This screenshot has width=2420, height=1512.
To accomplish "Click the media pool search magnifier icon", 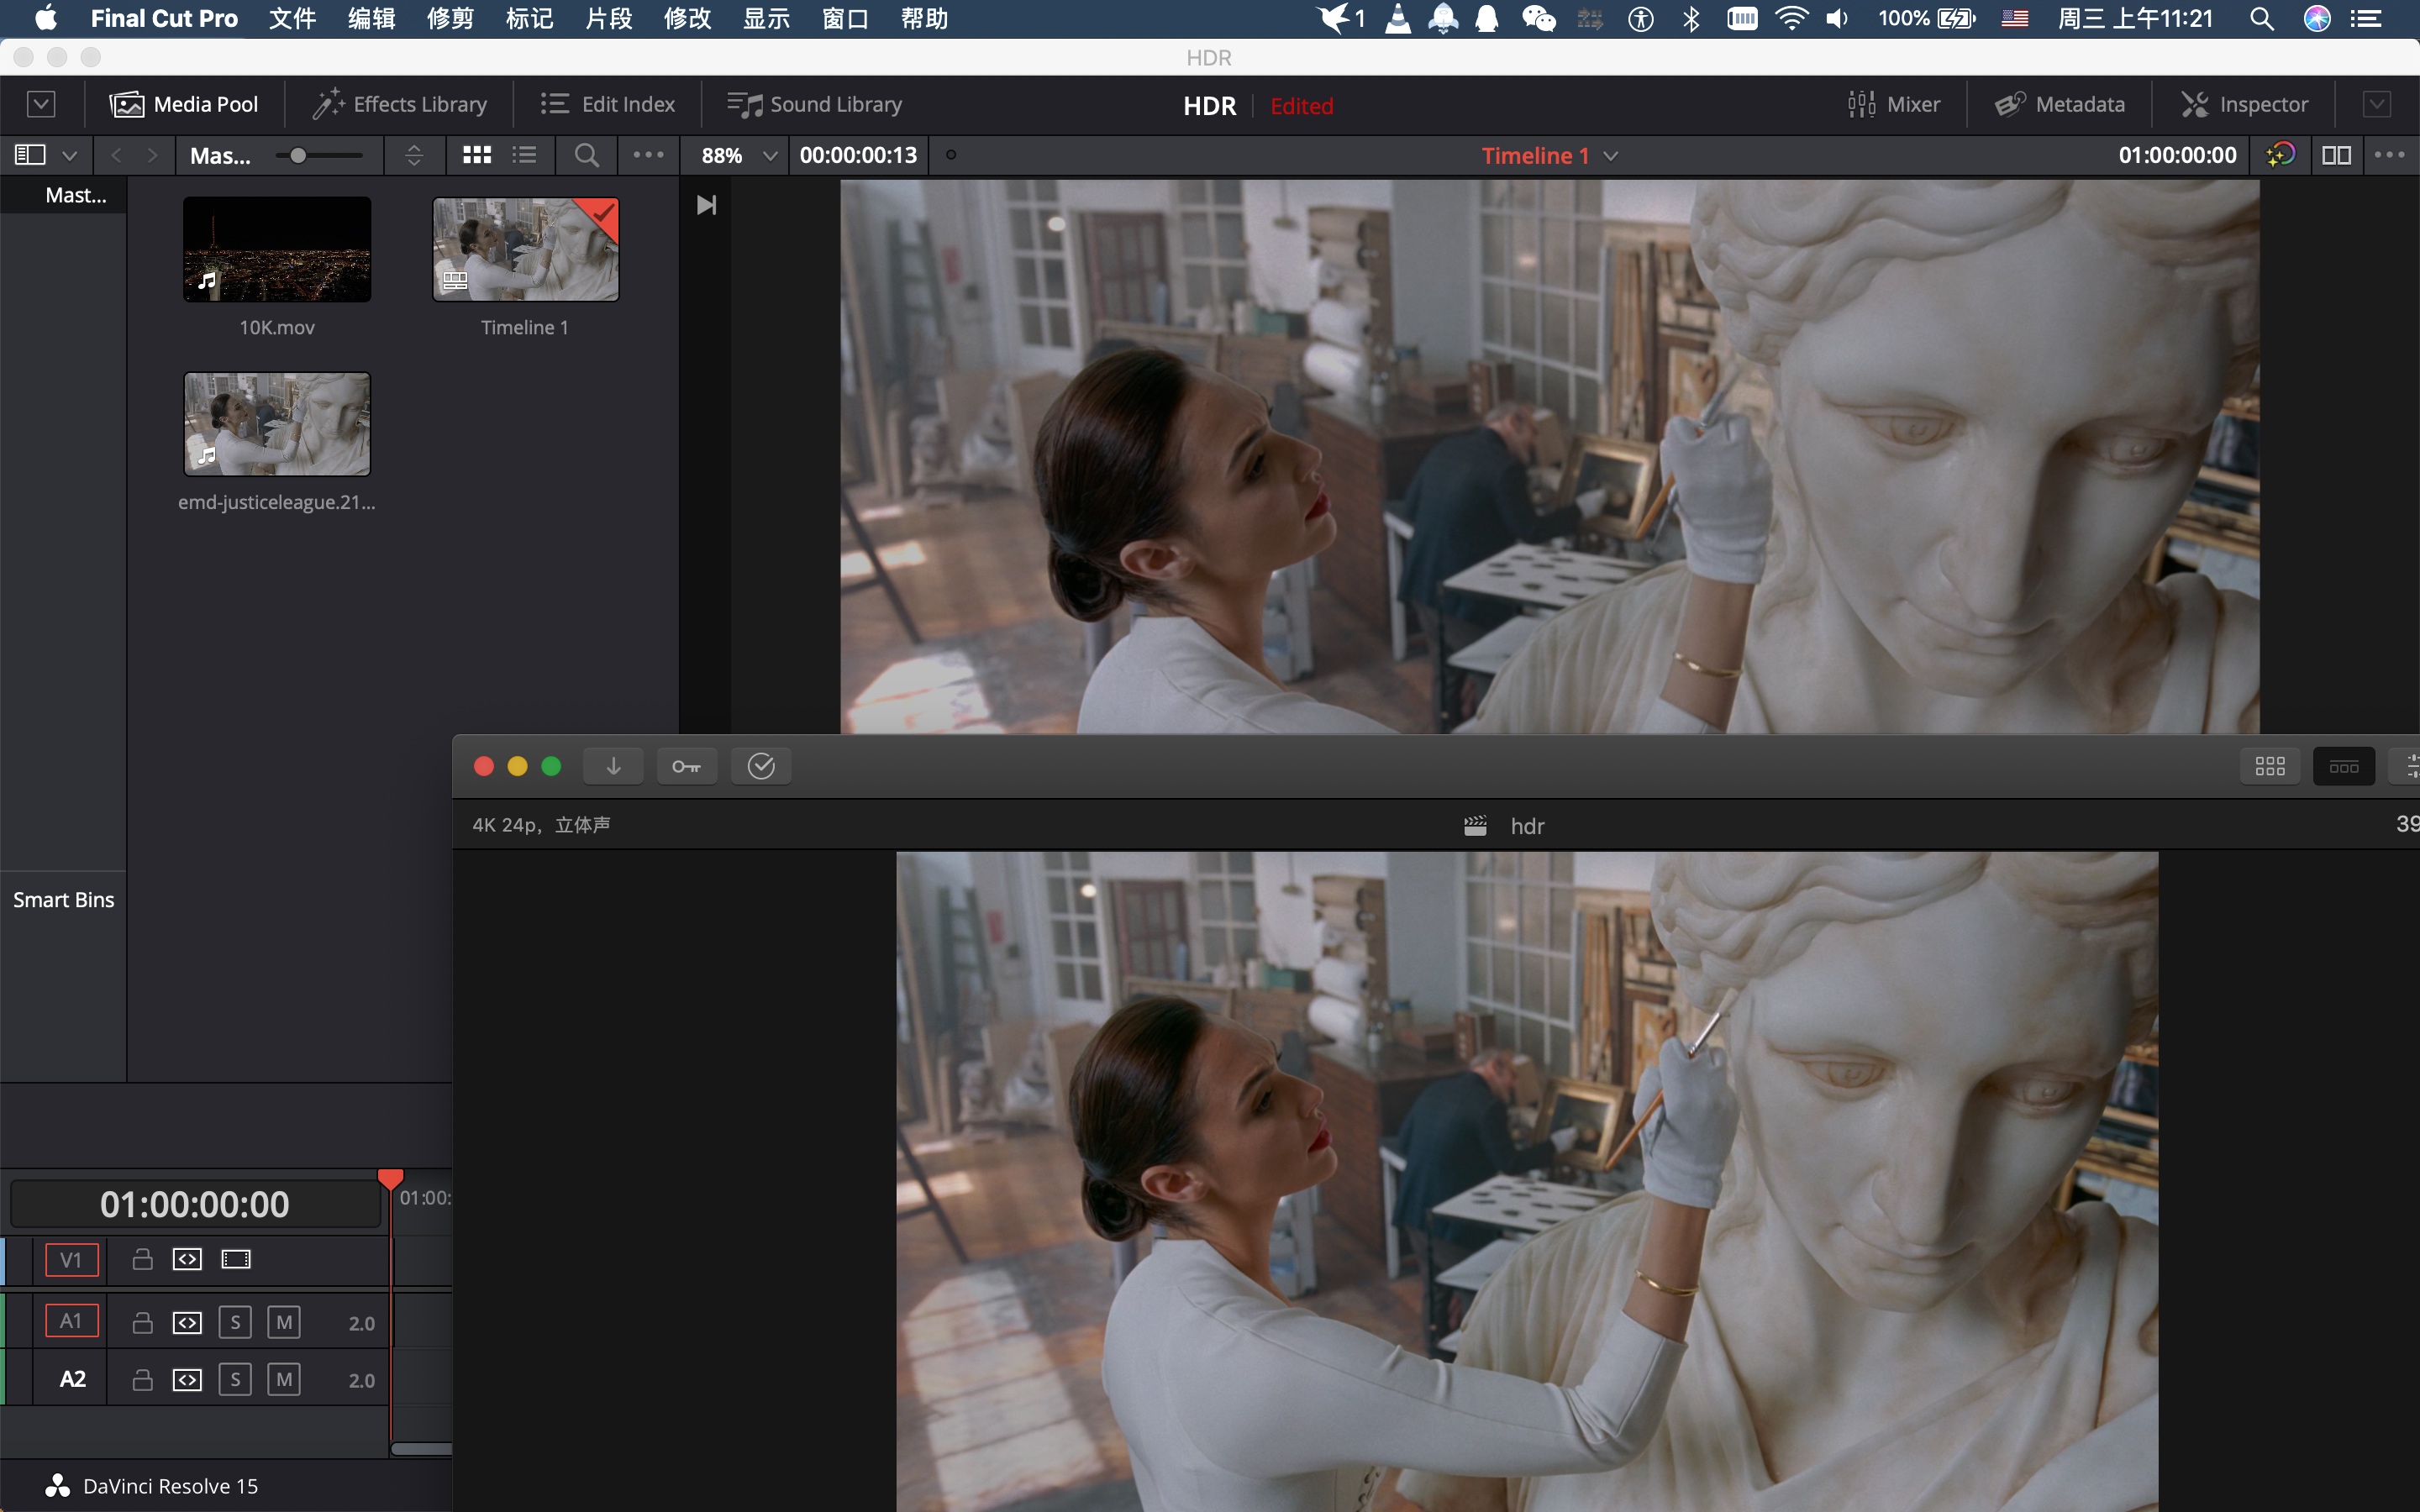I will [x=587, y=155].
